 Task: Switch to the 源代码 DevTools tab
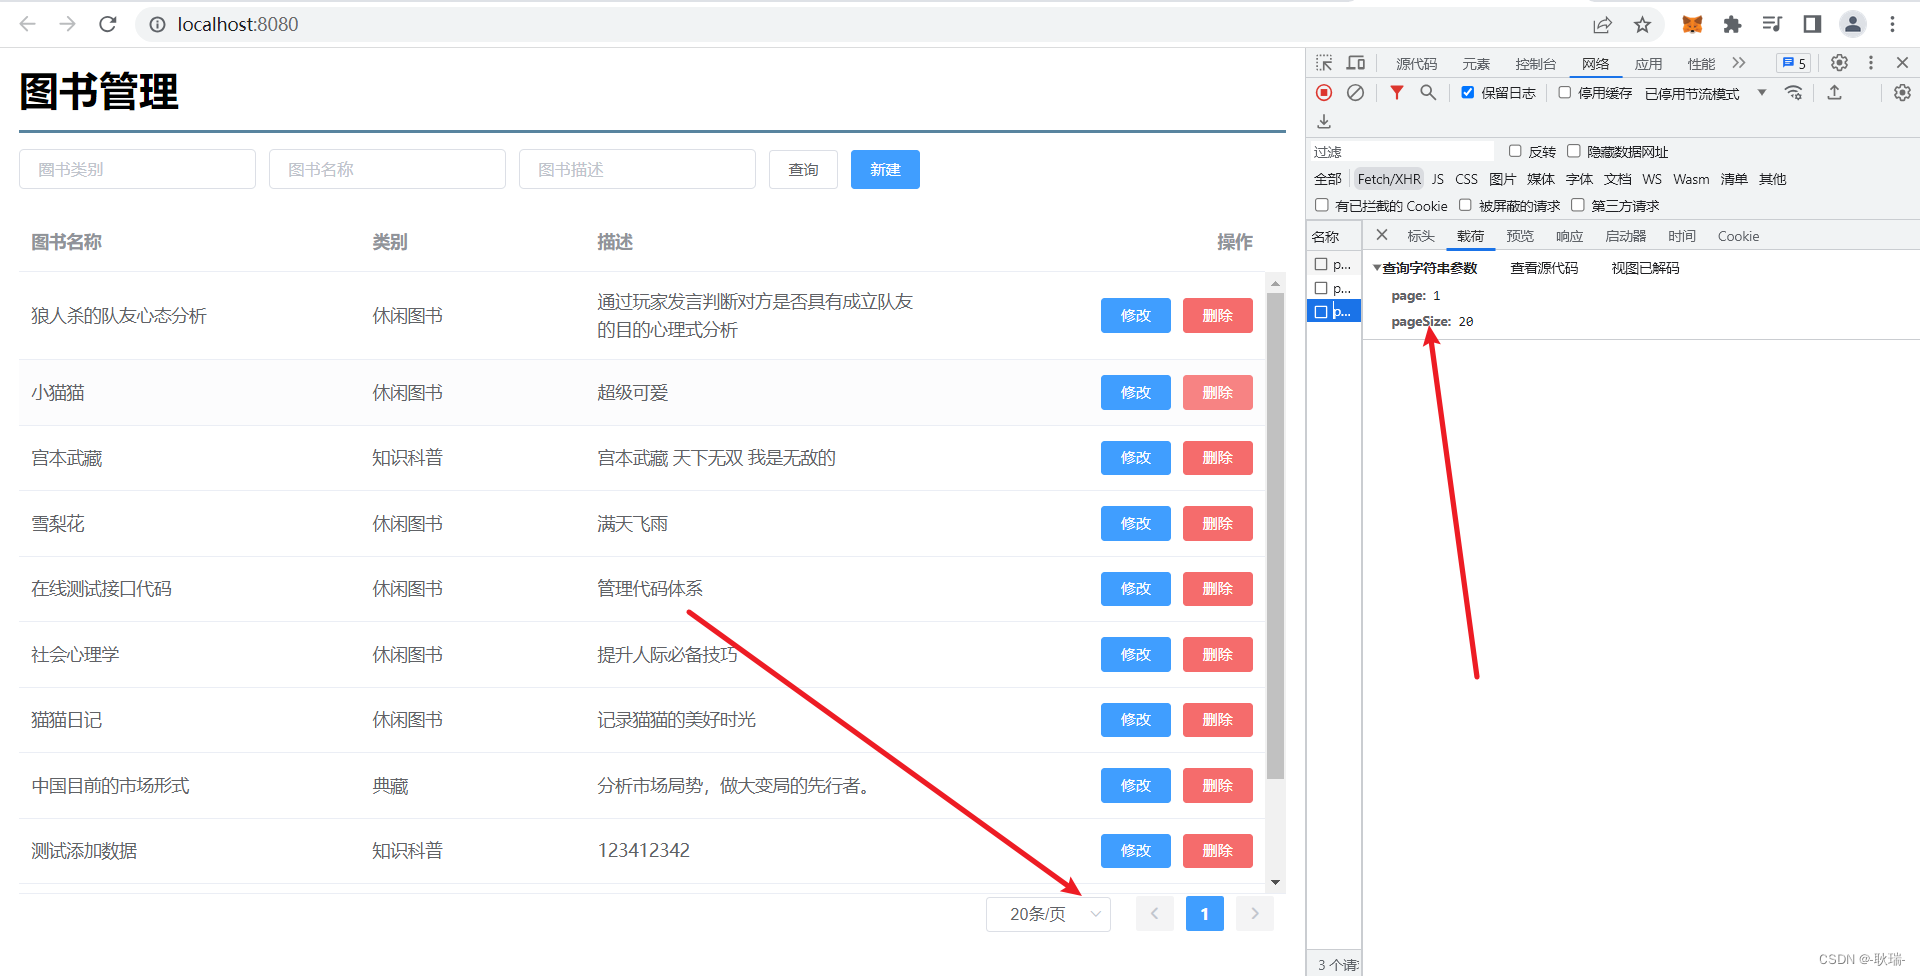[1416, 64]
